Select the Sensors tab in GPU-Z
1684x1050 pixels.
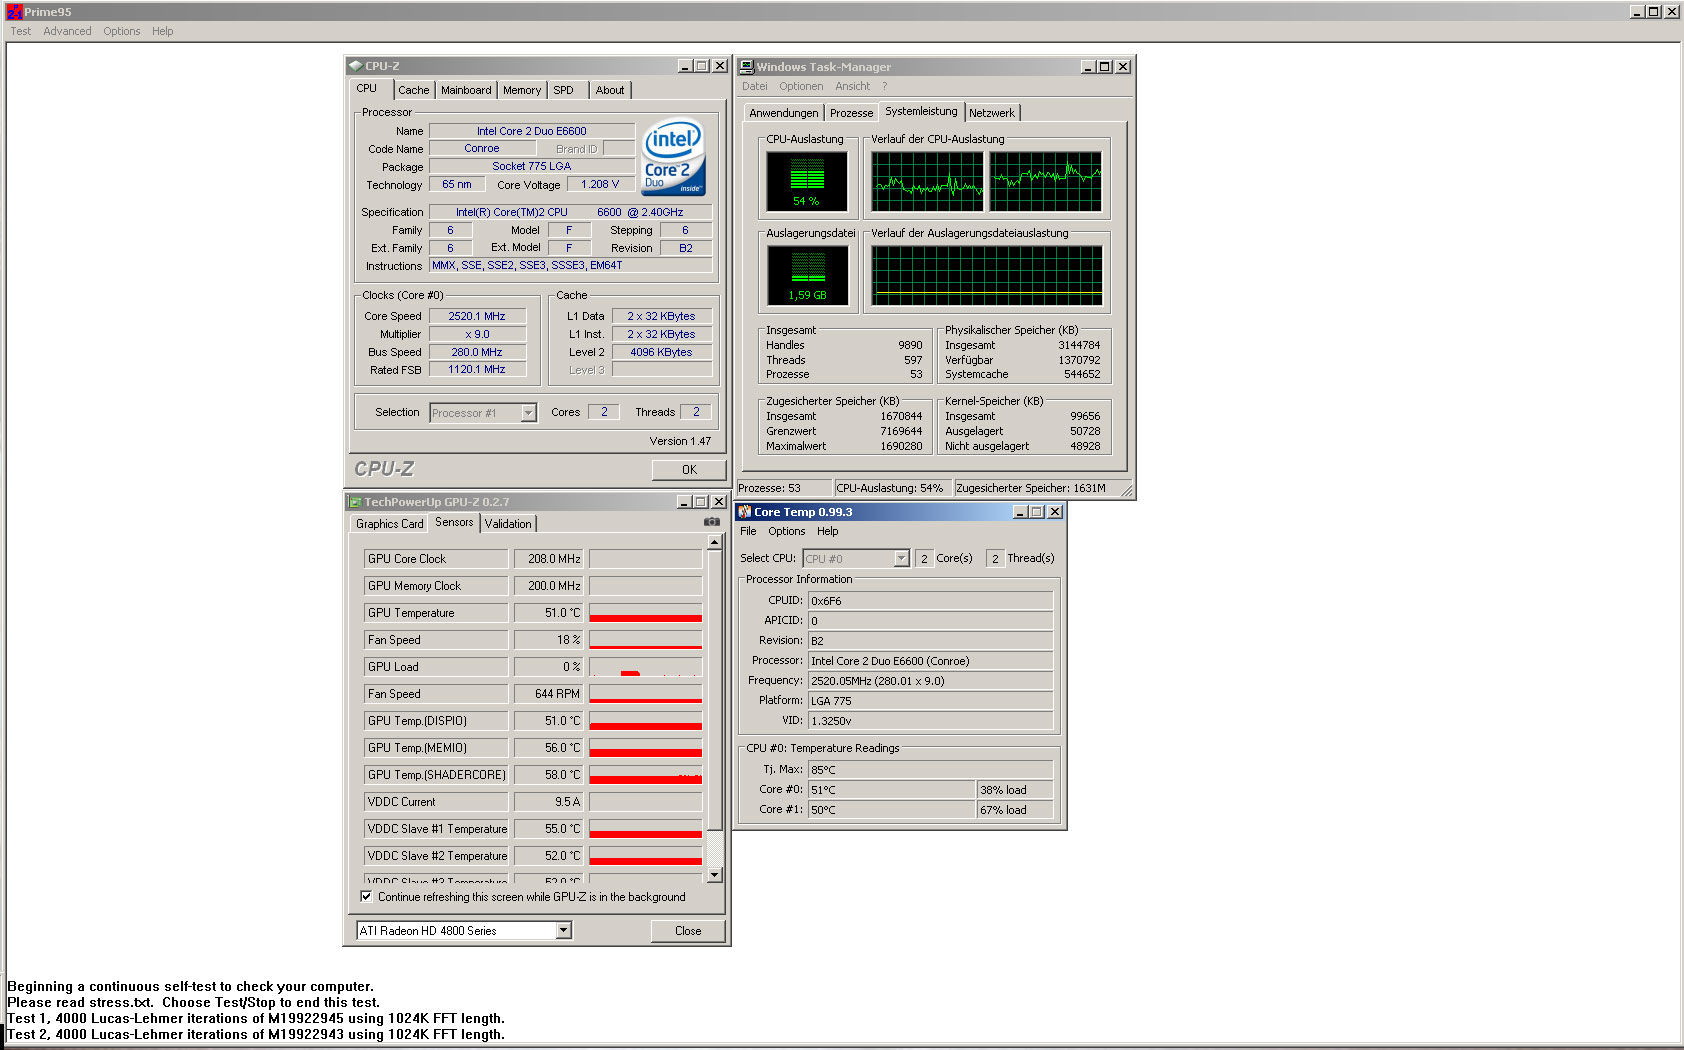click(x=454, y=522)
